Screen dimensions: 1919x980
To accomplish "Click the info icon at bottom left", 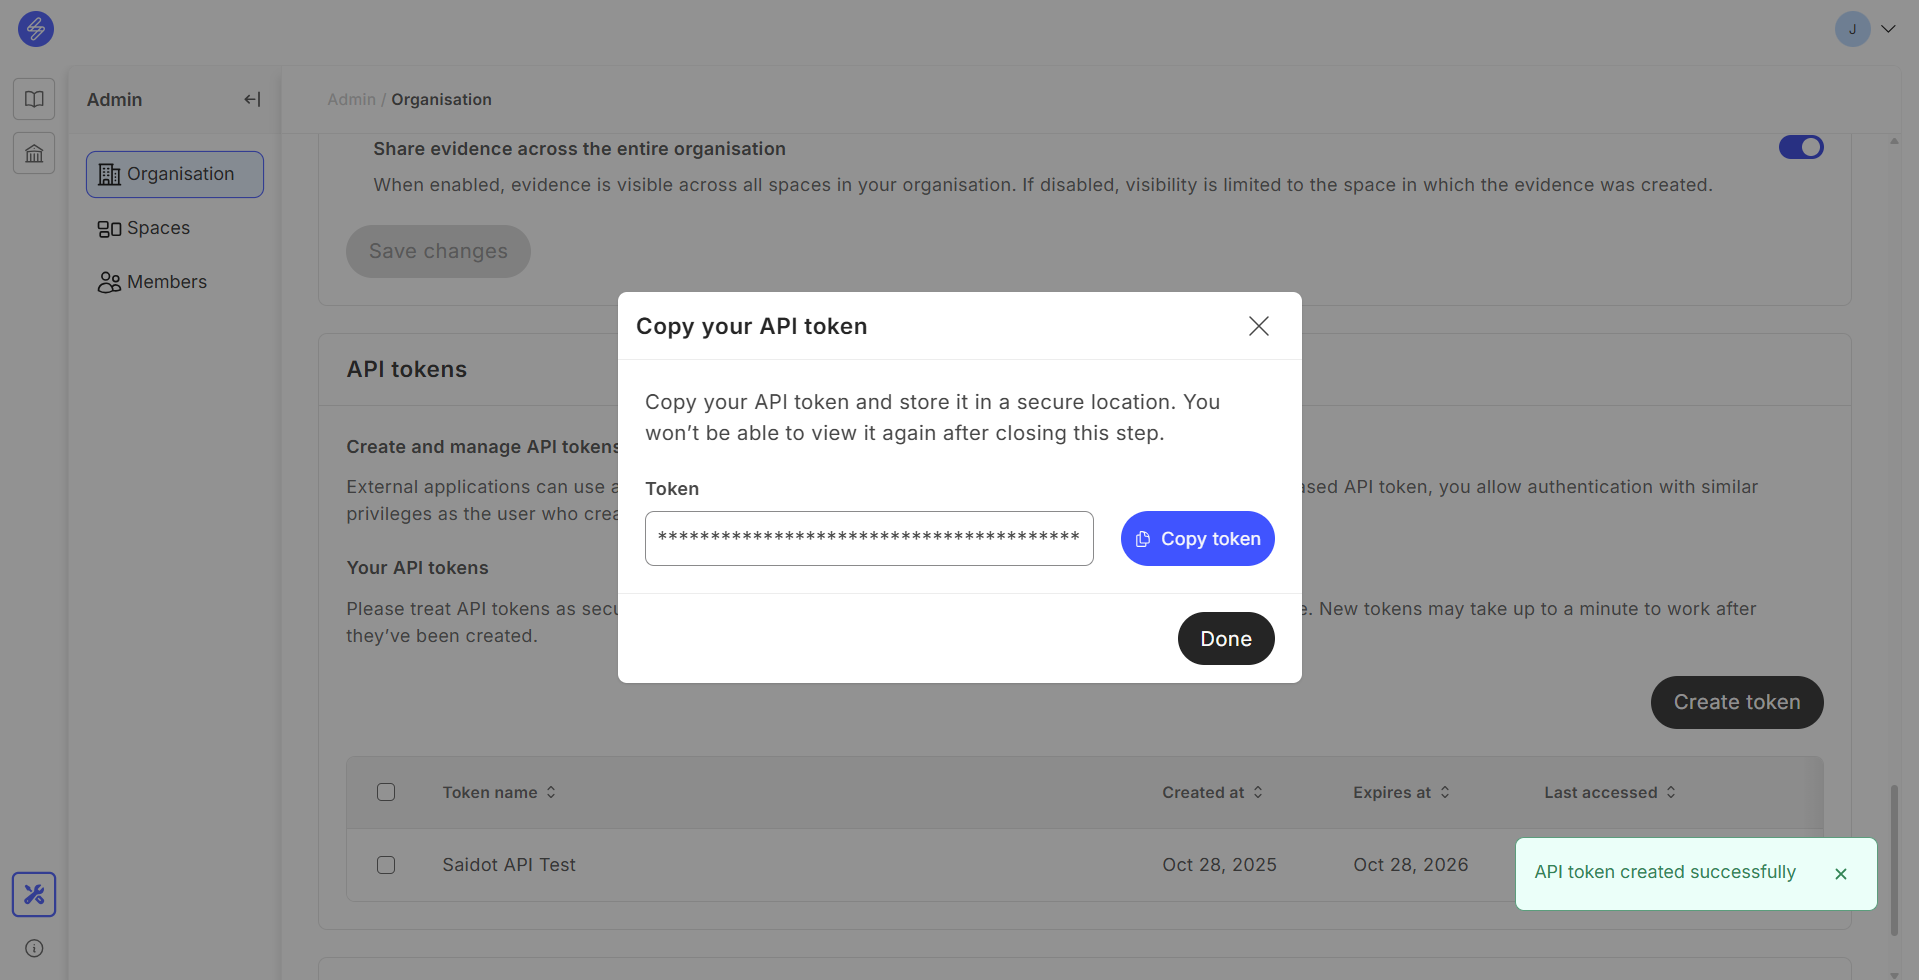I will [34, 948].
